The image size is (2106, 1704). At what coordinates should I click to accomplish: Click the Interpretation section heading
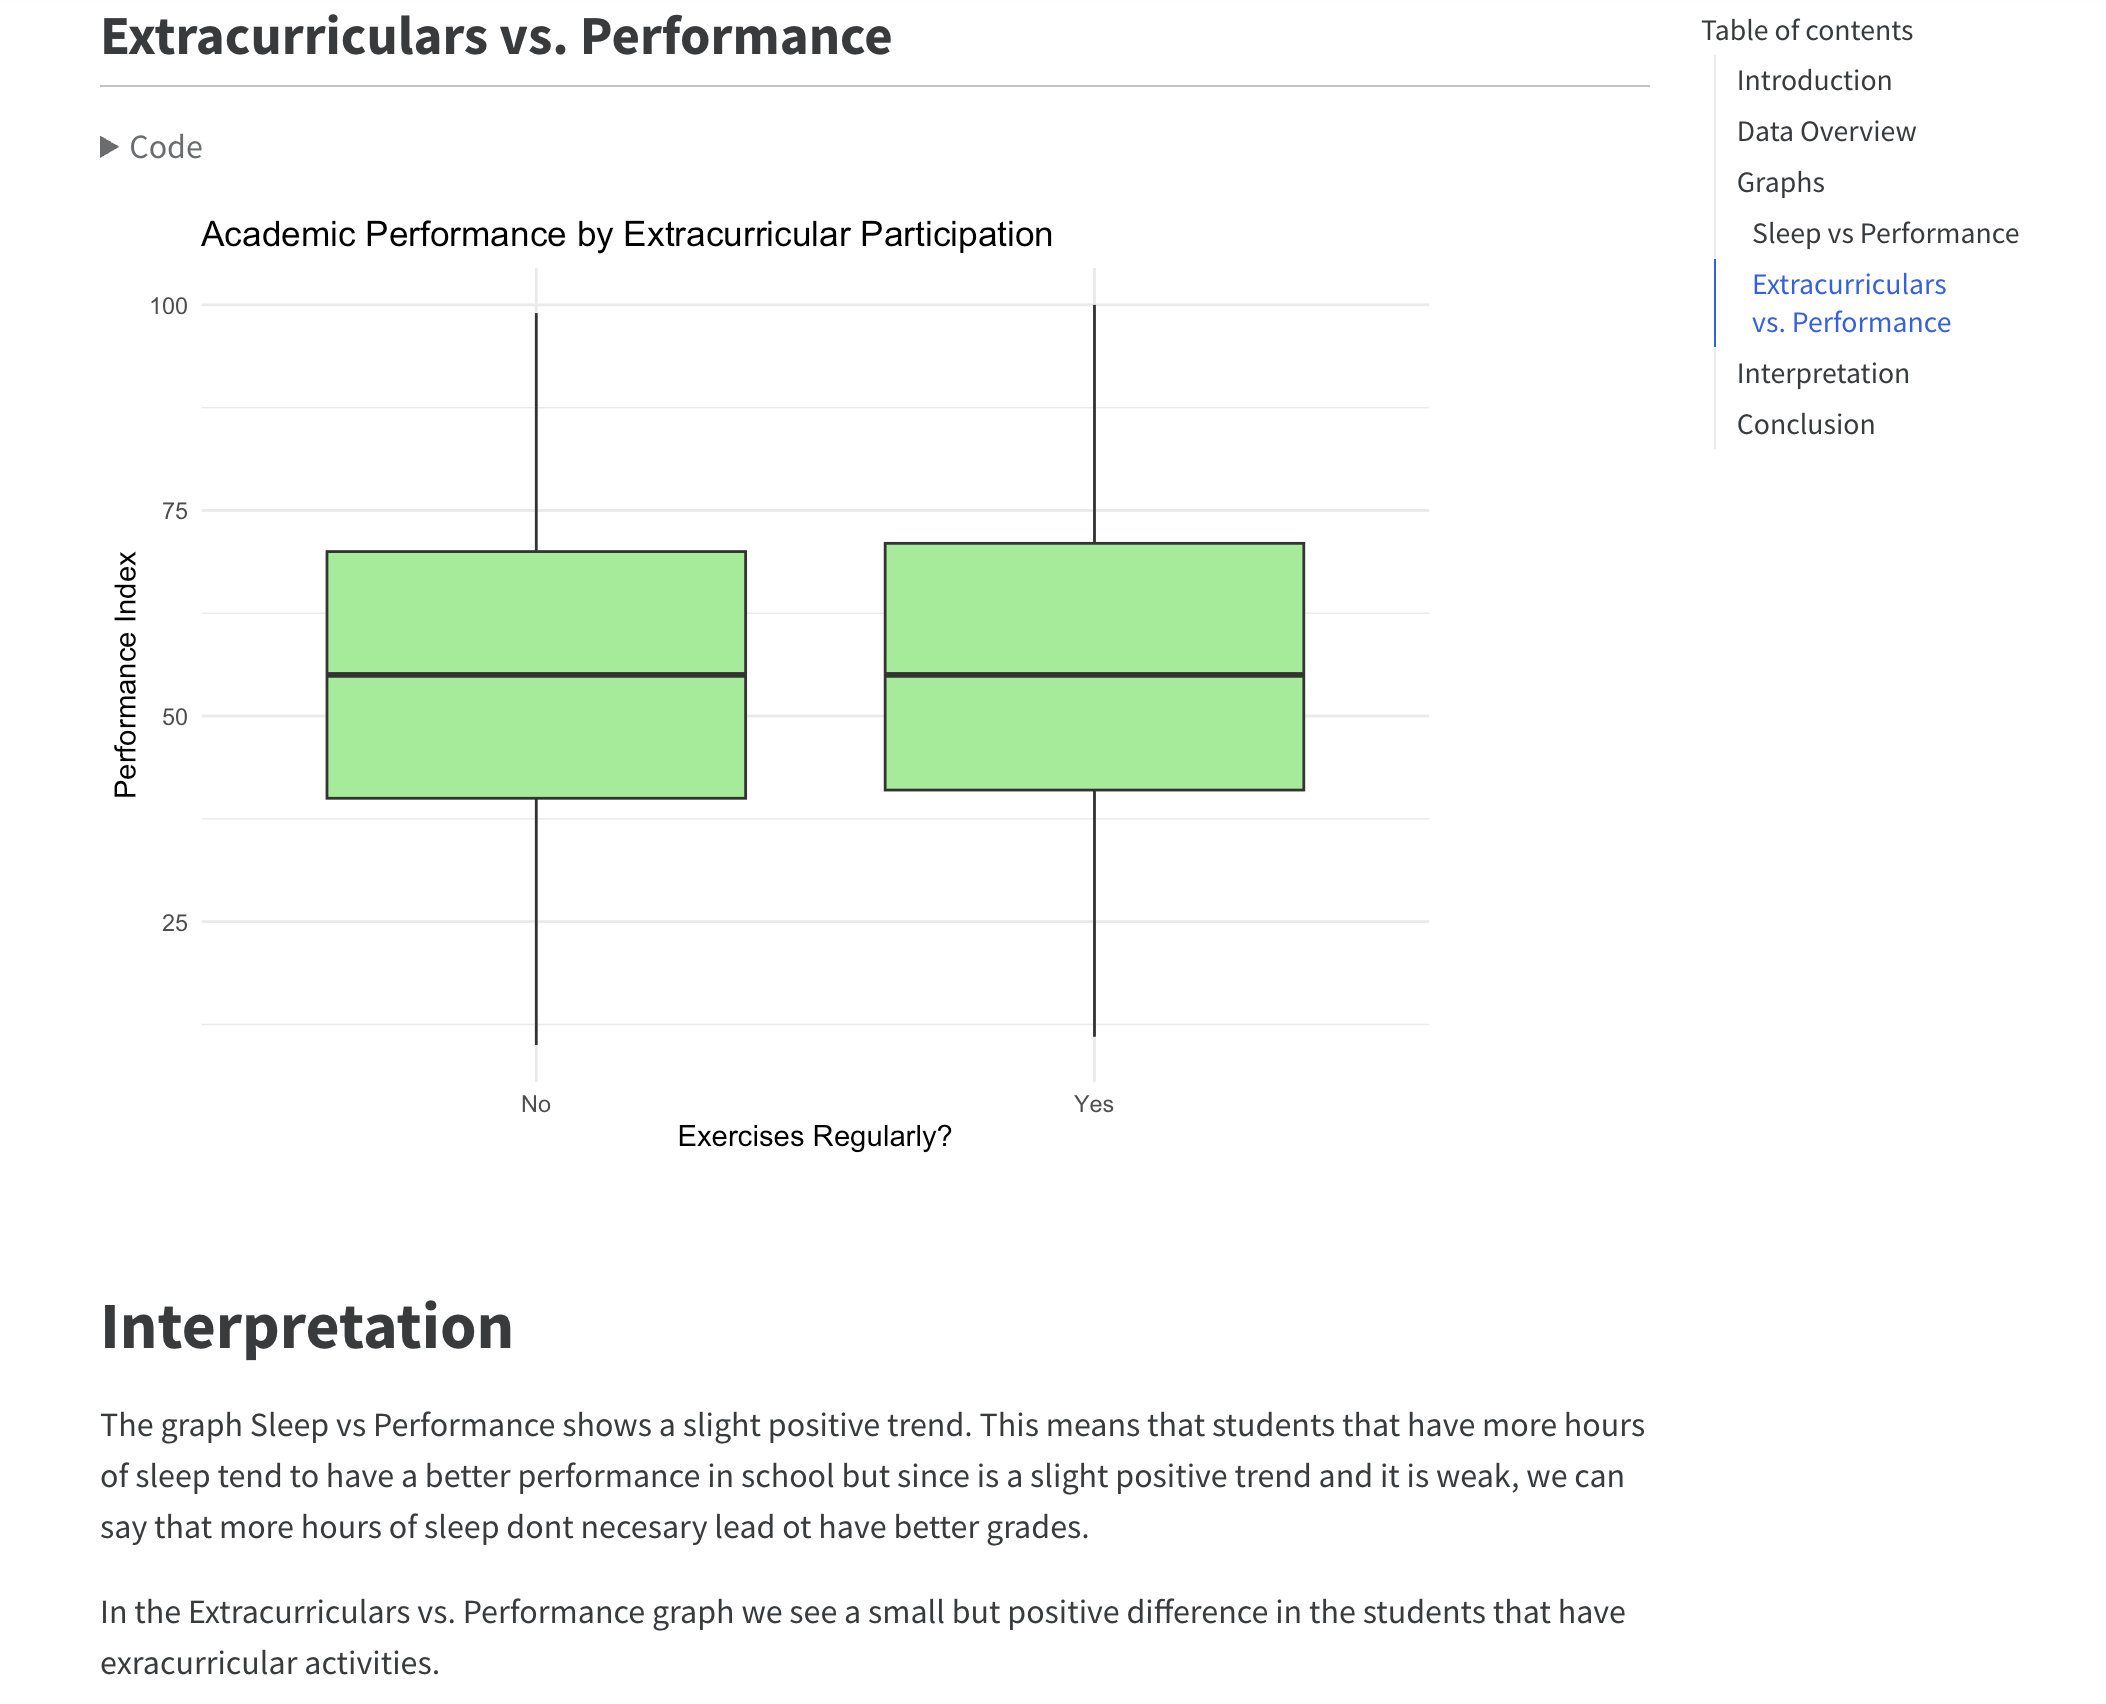point(307,1327)
